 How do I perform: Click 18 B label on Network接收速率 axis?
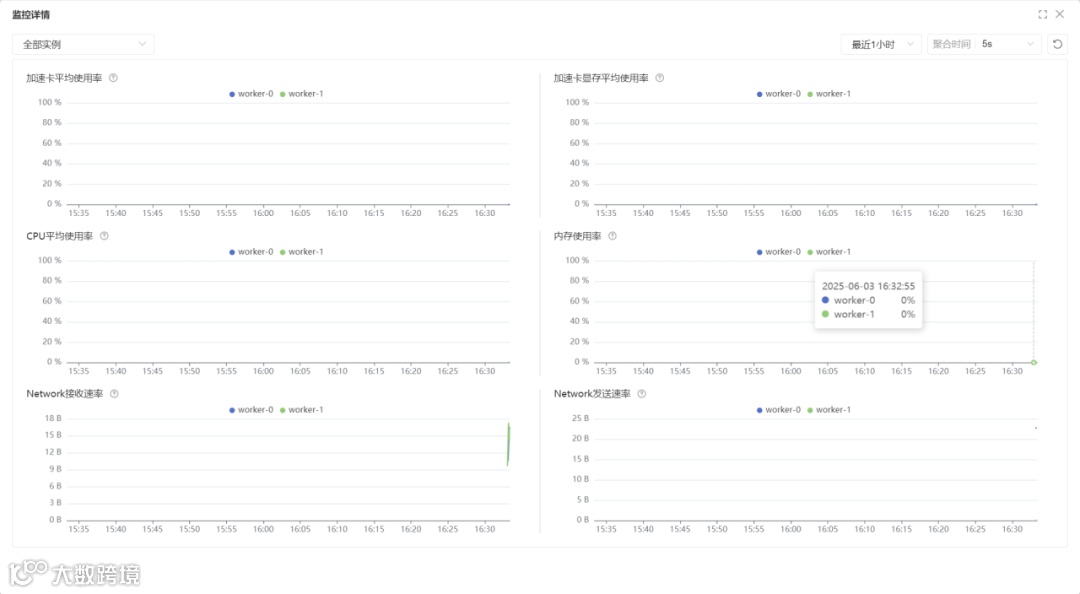pos(53,418)
